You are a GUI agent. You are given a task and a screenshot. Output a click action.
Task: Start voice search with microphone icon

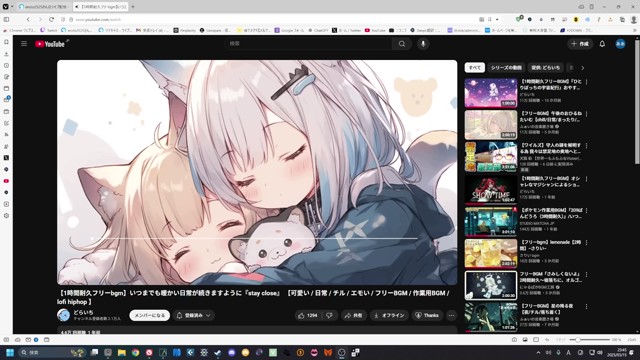coord(423,44)
